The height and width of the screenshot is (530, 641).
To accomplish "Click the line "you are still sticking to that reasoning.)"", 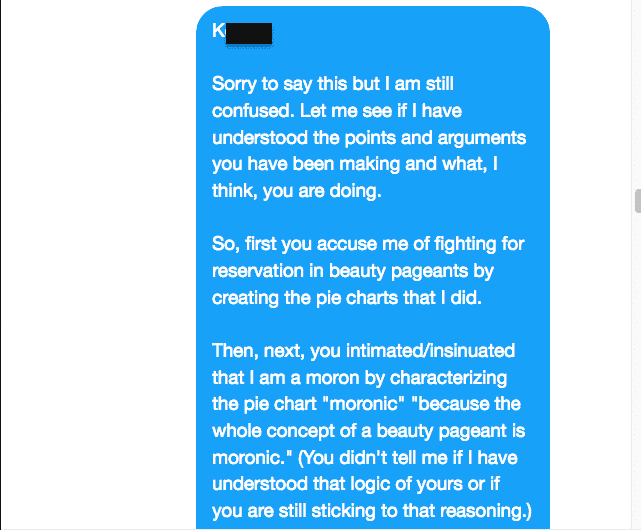I will pos(372,511).
